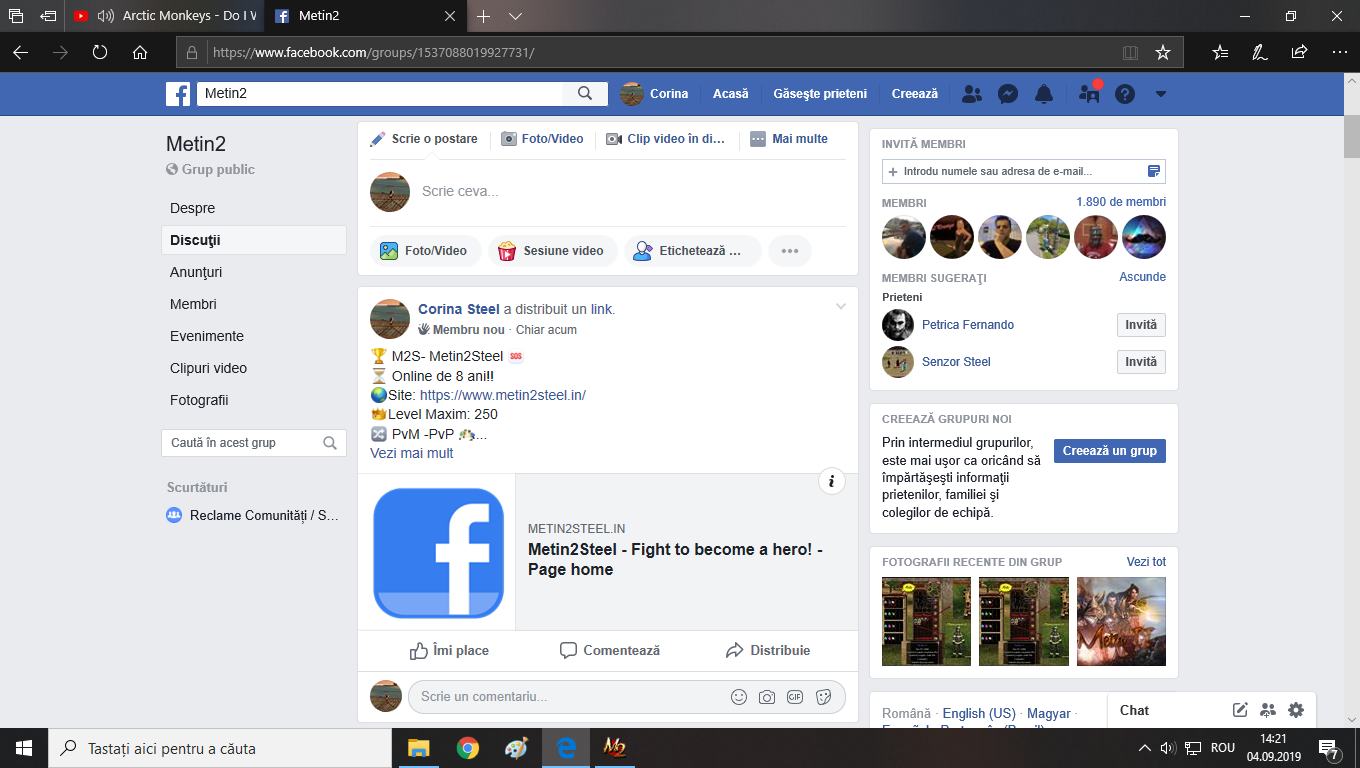
Task: Open a new browser tab
Action: click(484, 16)
